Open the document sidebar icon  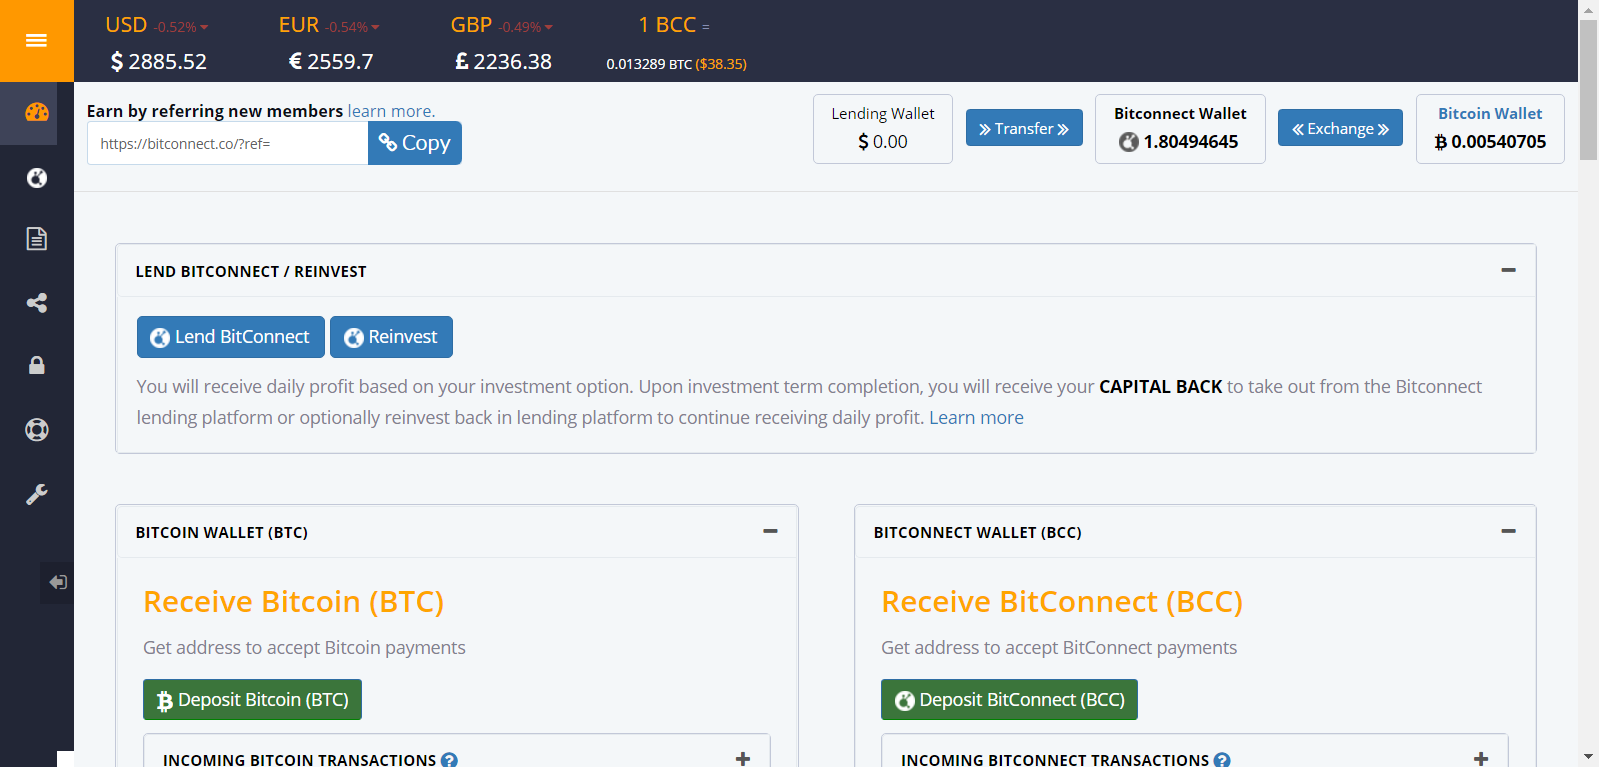(37, 239)
